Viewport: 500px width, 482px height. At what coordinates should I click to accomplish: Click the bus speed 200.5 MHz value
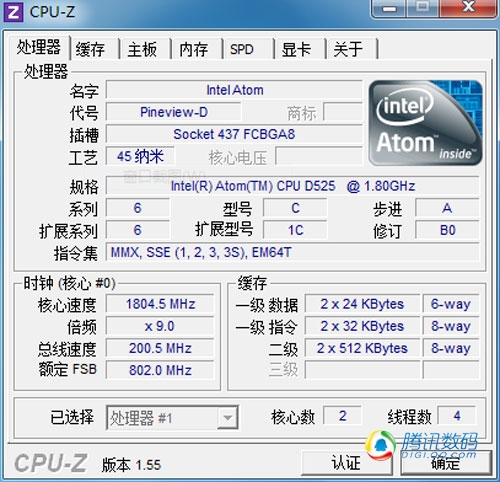pos(160,348)
